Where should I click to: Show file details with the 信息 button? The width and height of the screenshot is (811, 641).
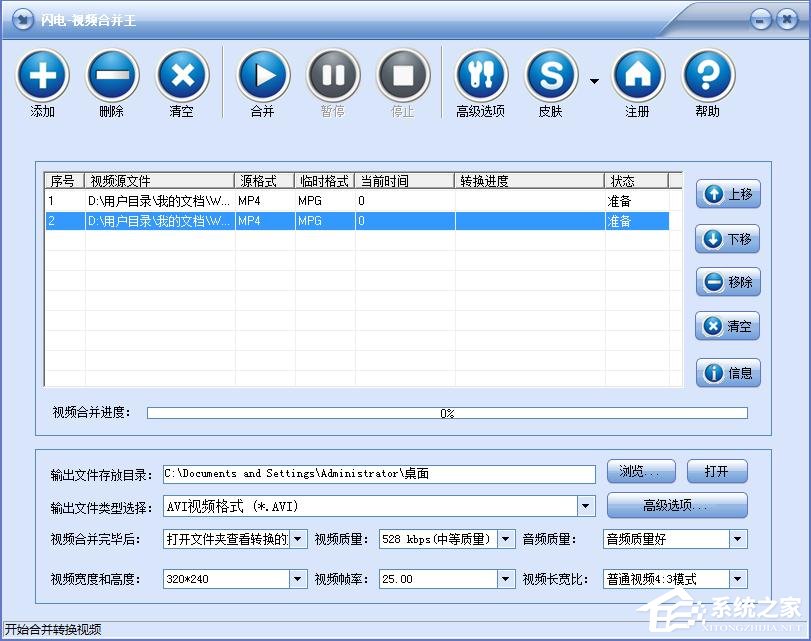(x=727, y=372)
